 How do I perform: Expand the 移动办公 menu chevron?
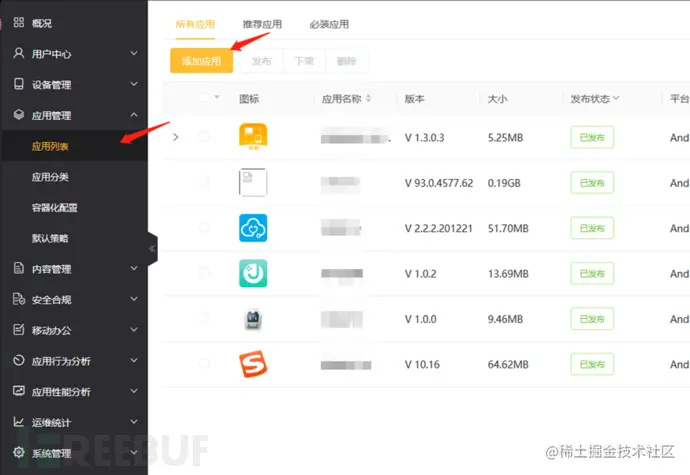click(x=134, y=329)
